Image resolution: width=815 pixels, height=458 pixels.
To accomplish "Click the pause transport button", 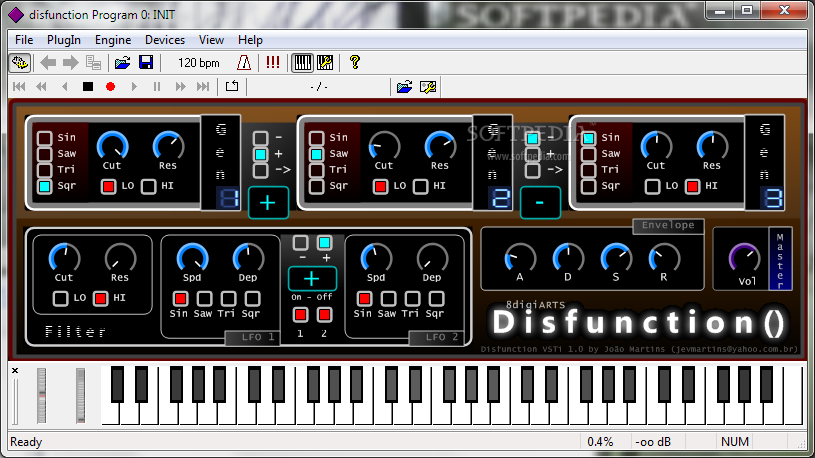I will [x=157, y=87].
